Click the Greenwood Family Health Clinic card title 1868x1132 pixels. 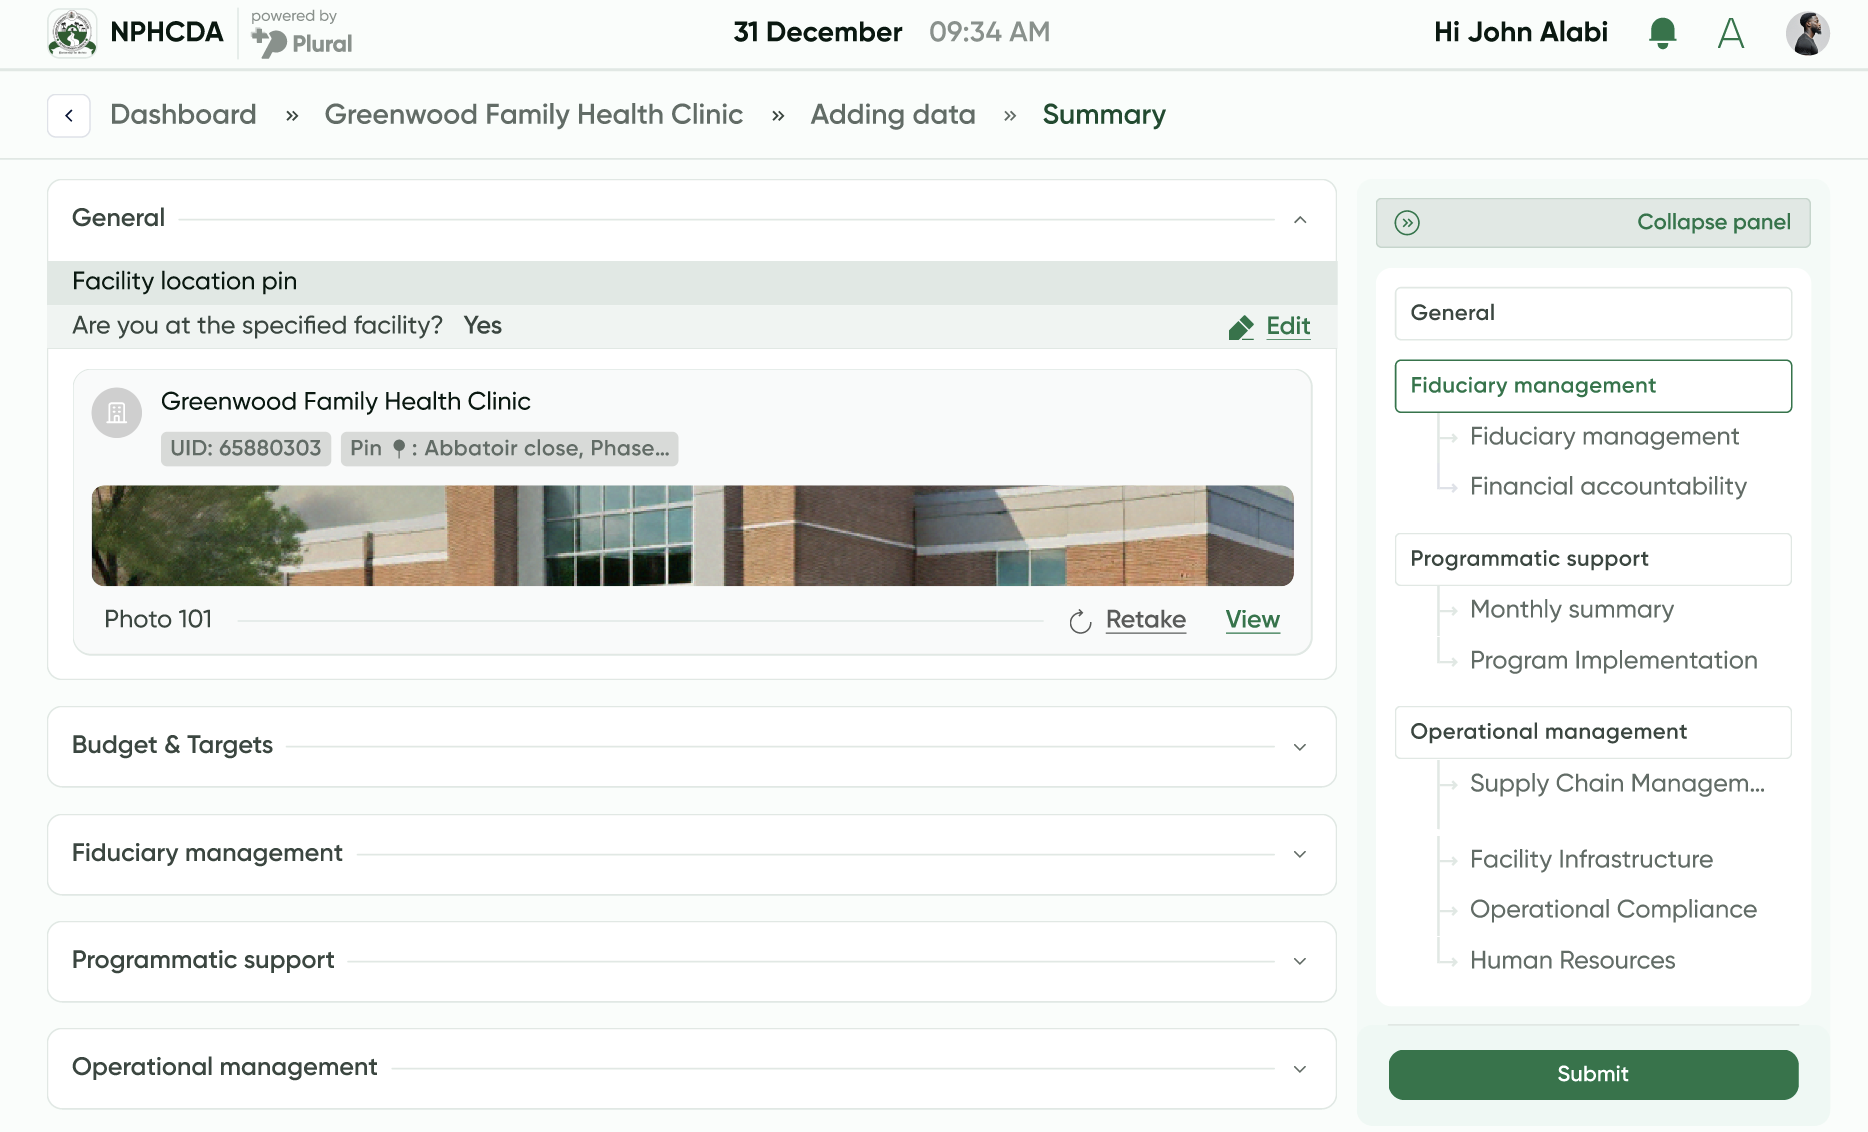tap(345, 402)
